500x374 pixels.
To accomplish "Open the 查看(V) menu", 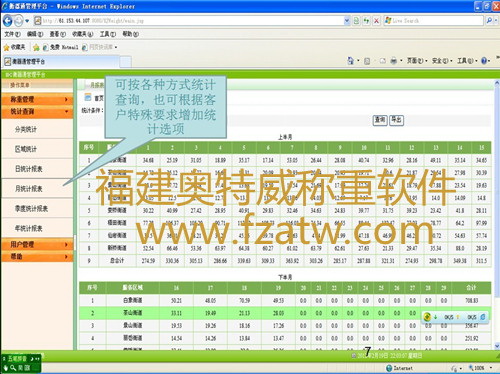I will [x=57, y=34].
